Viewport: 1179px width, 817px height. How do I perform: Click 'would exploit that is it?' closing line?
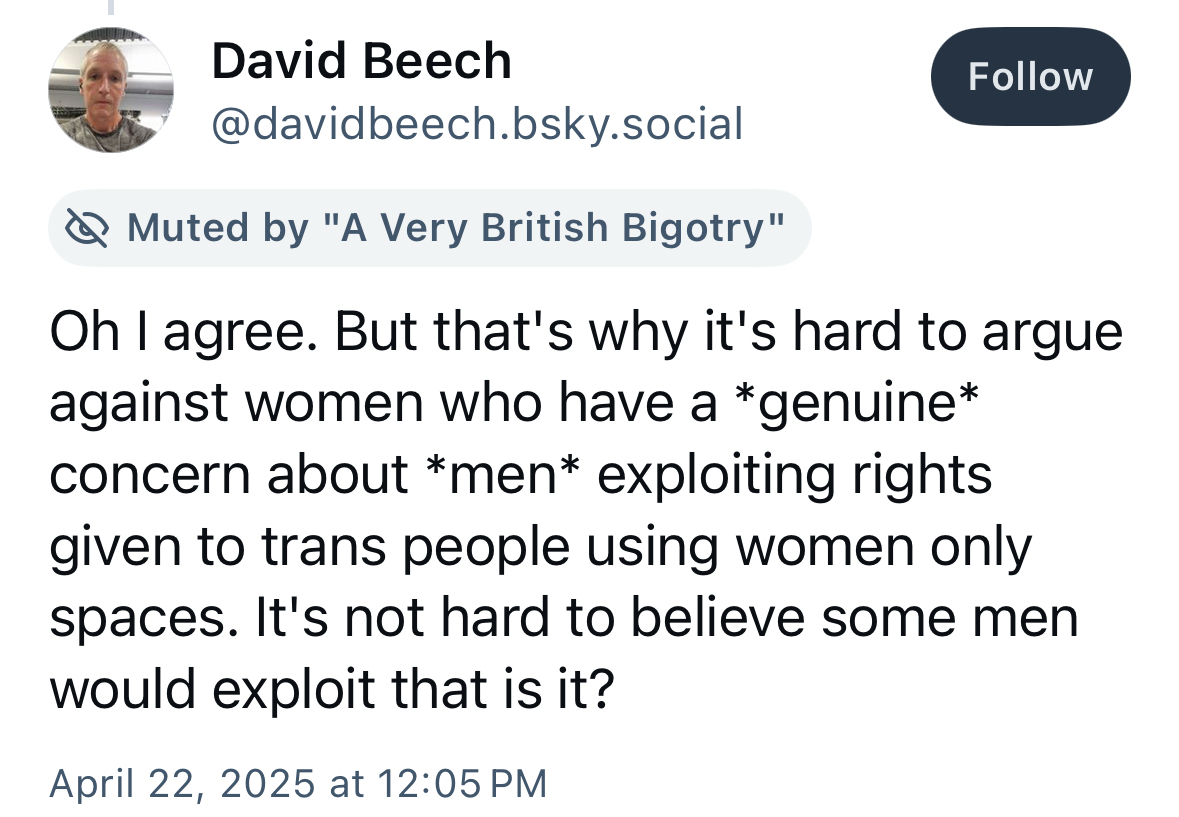[330, 689]
